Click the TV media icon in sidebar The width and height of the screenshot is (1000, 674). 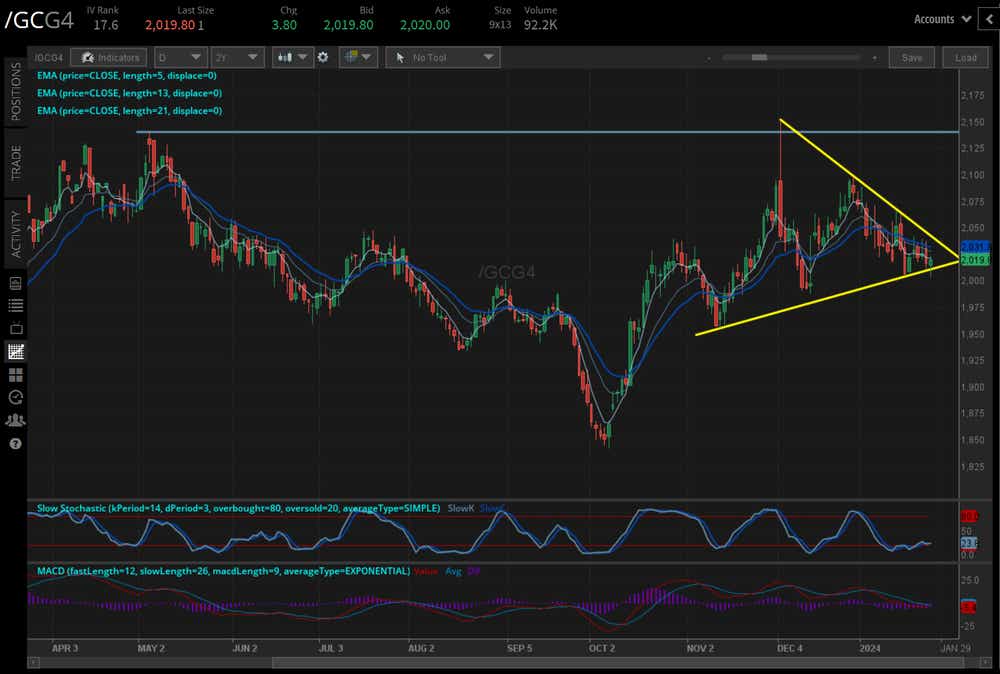coord(16,328)
